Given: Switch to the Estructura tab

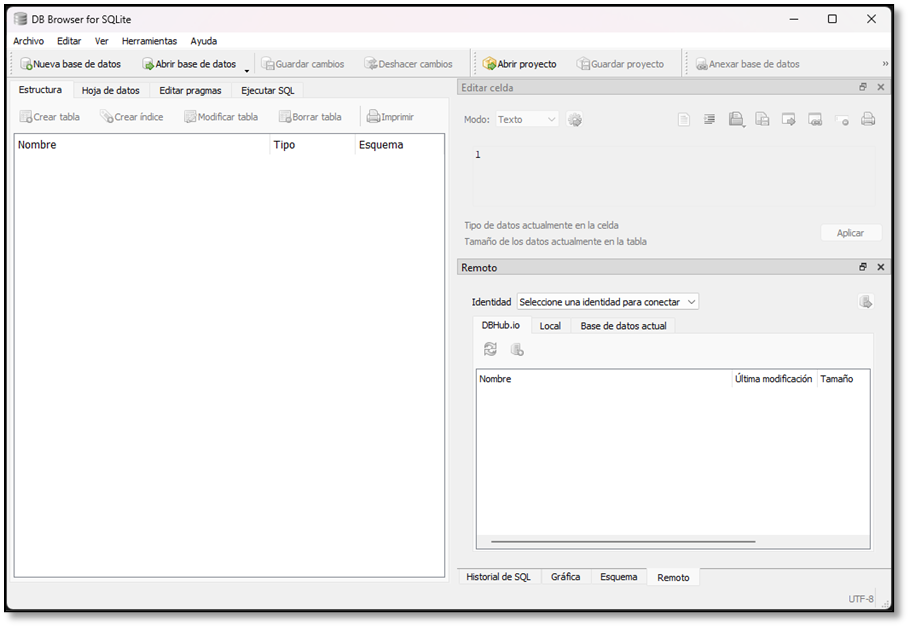Looking at the screenshot, I should pyautogui.click(x=40, y=90).
